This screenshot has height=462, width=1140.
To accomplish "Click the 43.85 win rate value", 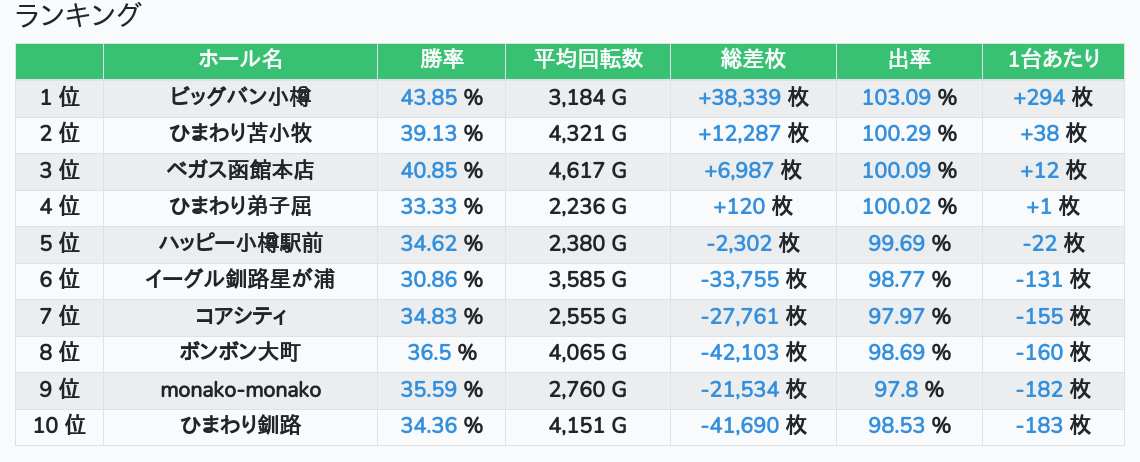I will [x=429, y=97].
